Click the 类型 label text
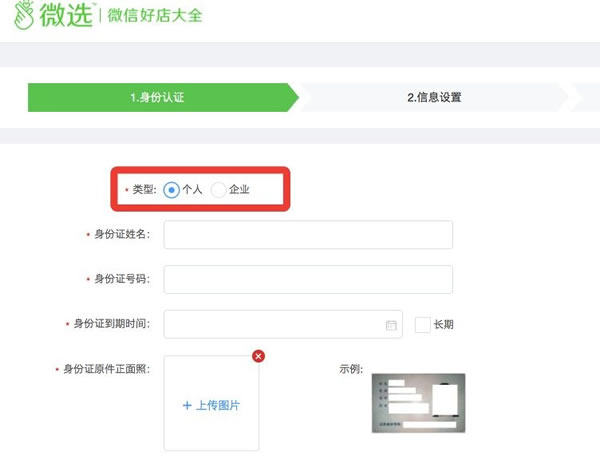 click(x=144, y=189)
